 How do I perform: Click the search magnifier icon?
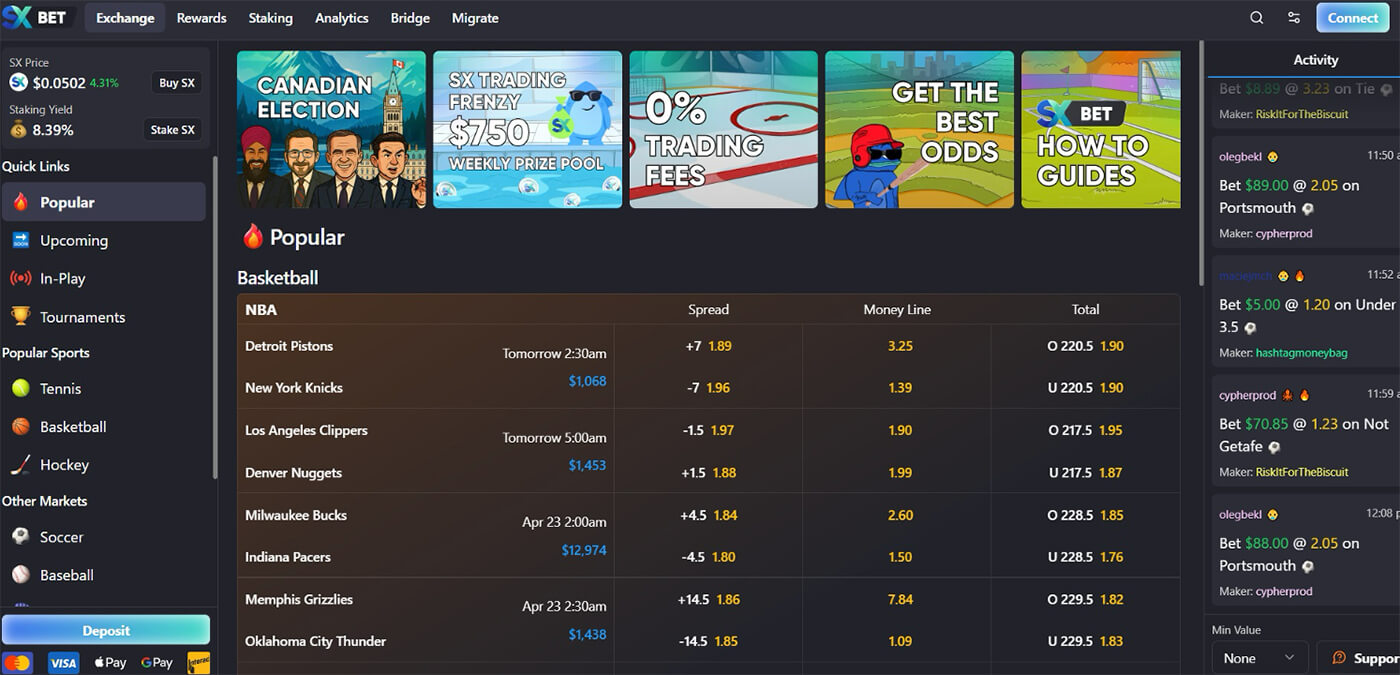[1257, 18]
